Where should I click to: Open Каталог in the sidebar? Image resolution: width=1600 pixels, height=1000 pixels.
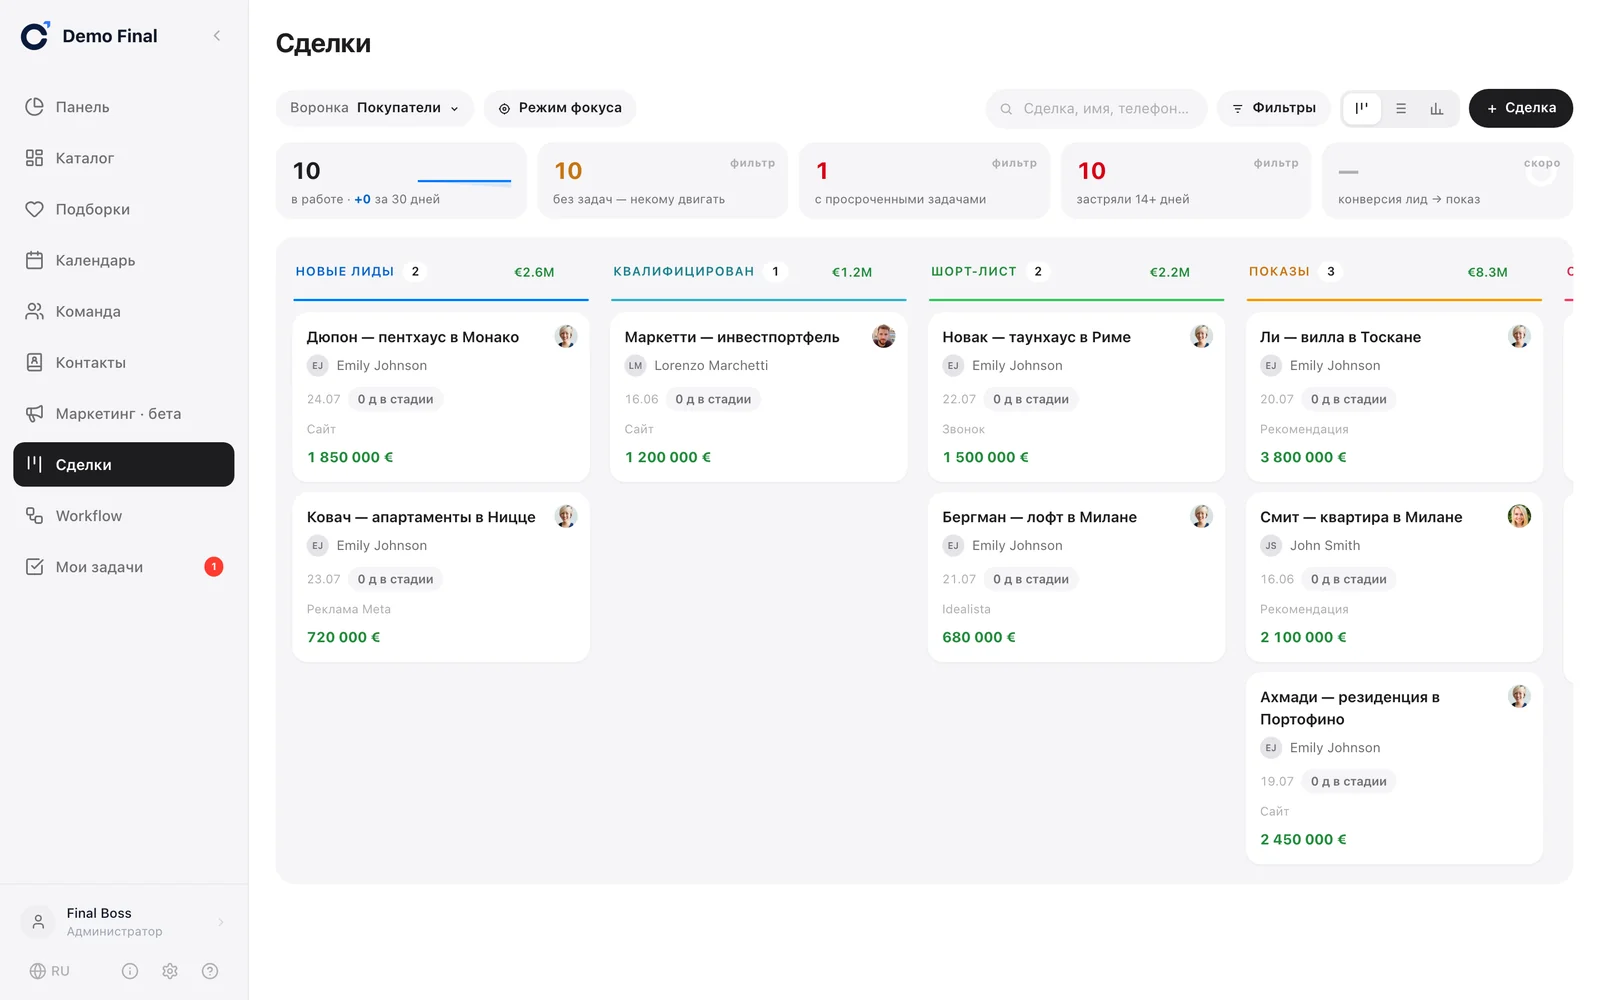click(x=123, y=158)
